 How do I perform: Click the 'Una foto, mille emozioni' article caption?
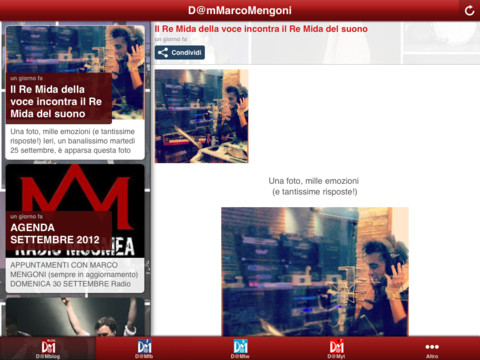(314, 186)
